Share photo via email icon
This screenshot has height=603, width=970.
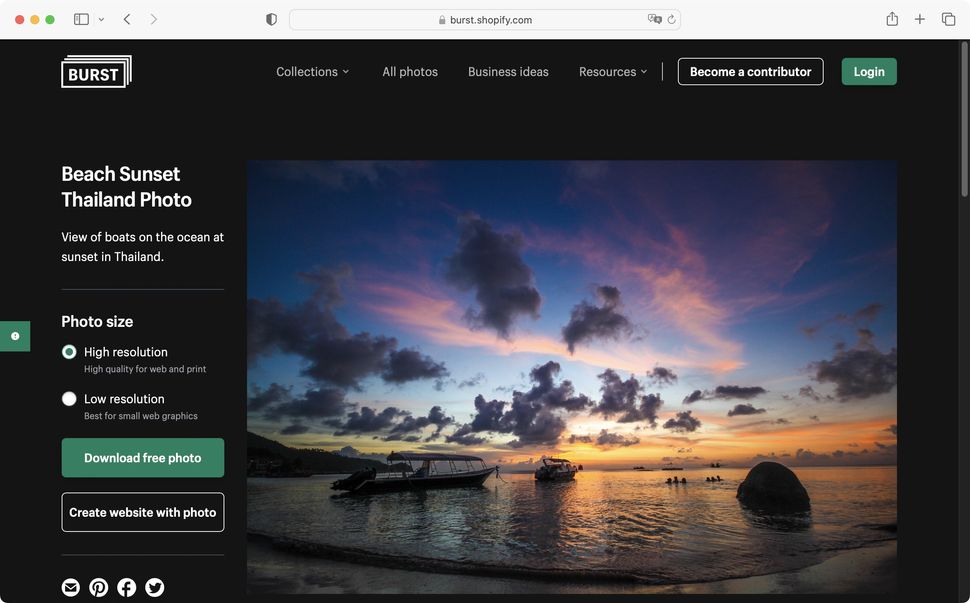tap(70, 587)
